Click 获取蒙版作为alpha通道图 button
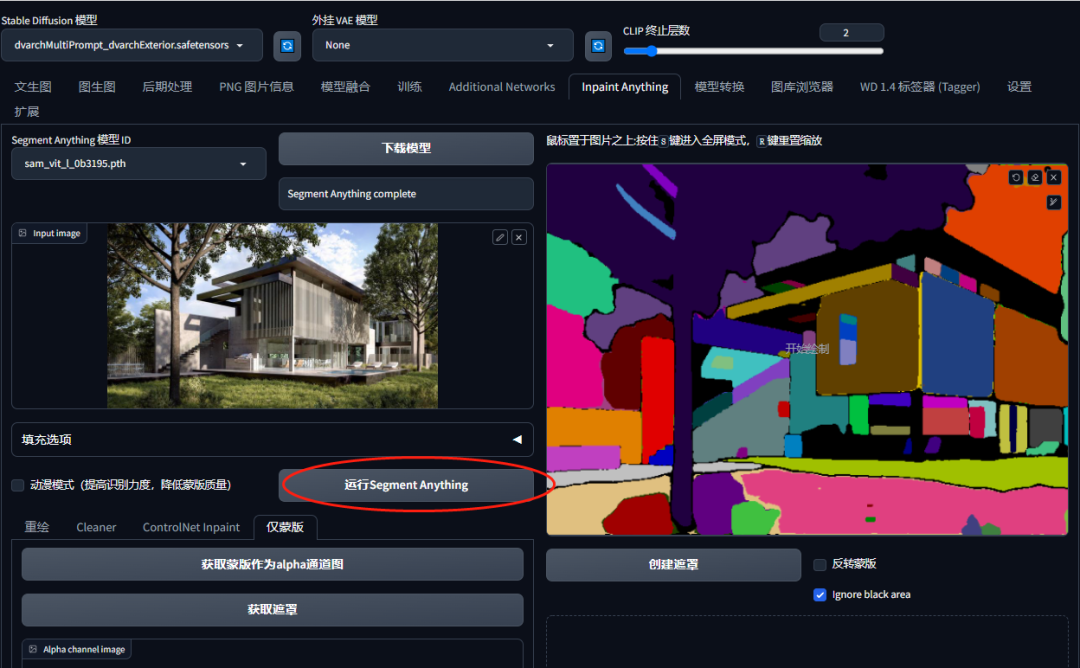This screenshot has height=668, width=1080. [272, 565]
